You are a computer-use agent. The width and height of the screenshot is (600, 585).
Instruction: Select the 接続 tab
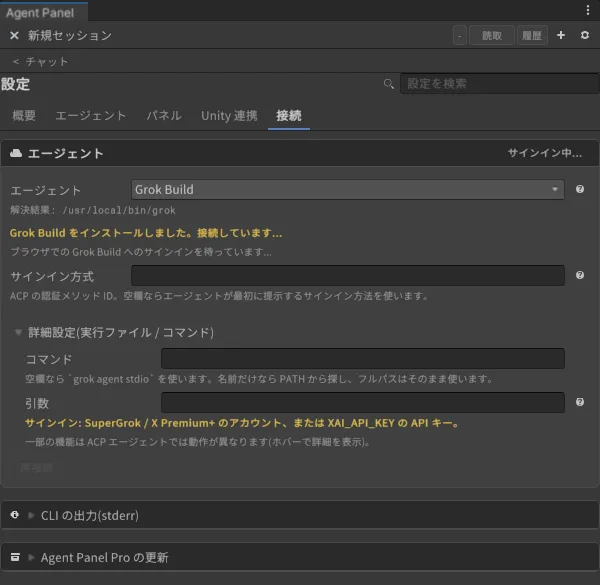(289, 116)
